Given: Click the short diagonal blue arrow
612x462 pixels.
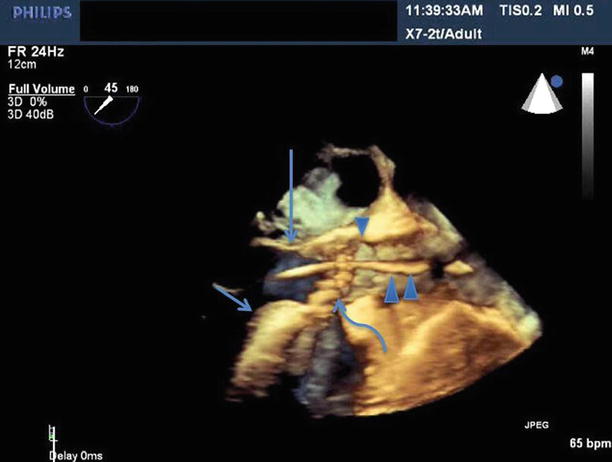Looking at the screenshot, I should [232, 298].
